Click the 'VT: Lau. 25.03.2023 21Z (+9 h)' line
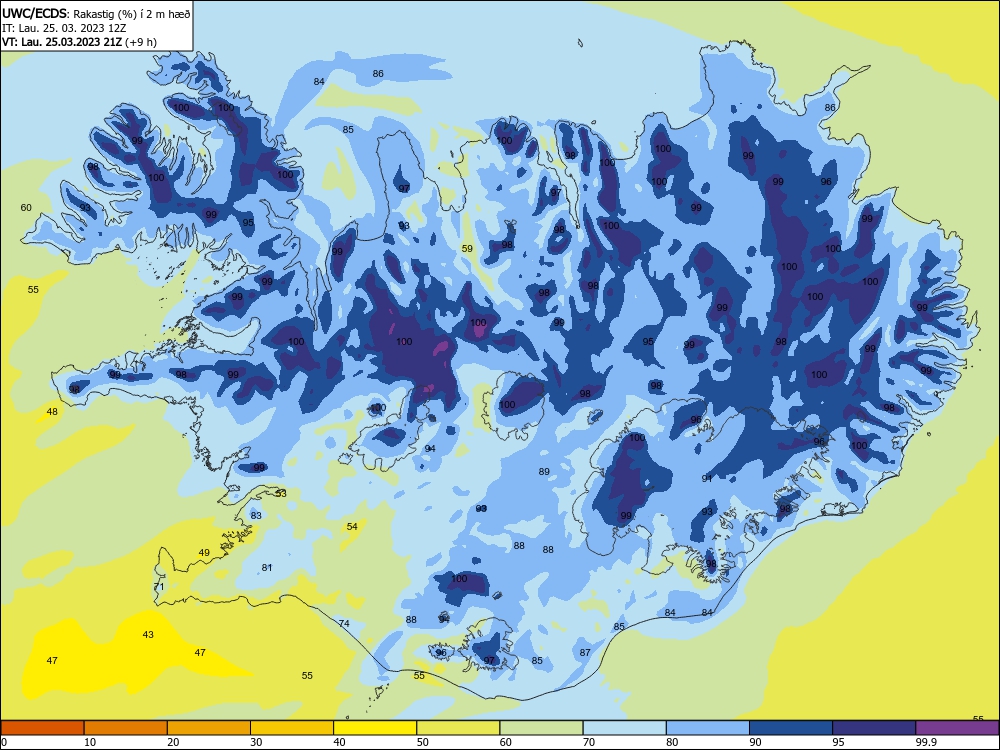1000x750 pixels. 79,42
